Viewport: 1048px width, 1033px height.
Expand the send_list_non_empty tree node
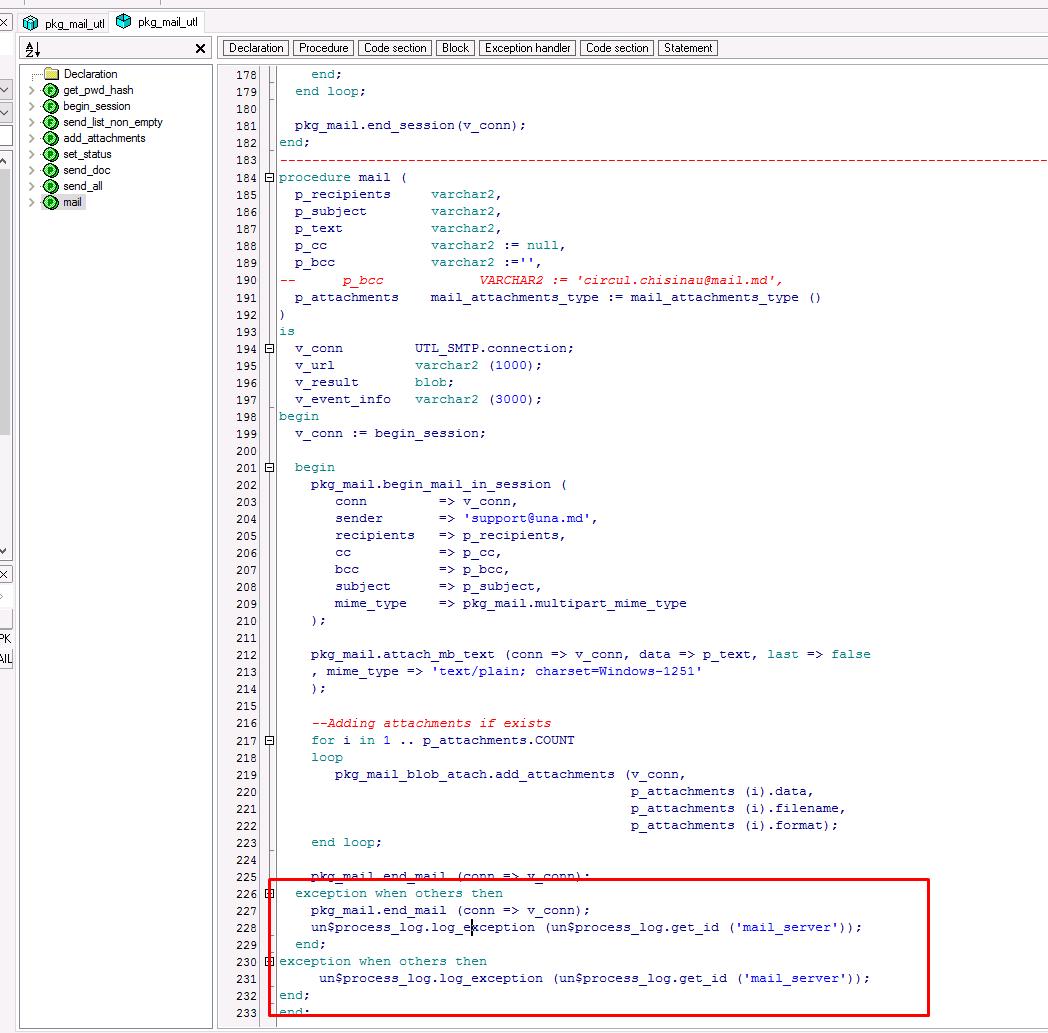(31, 122)
